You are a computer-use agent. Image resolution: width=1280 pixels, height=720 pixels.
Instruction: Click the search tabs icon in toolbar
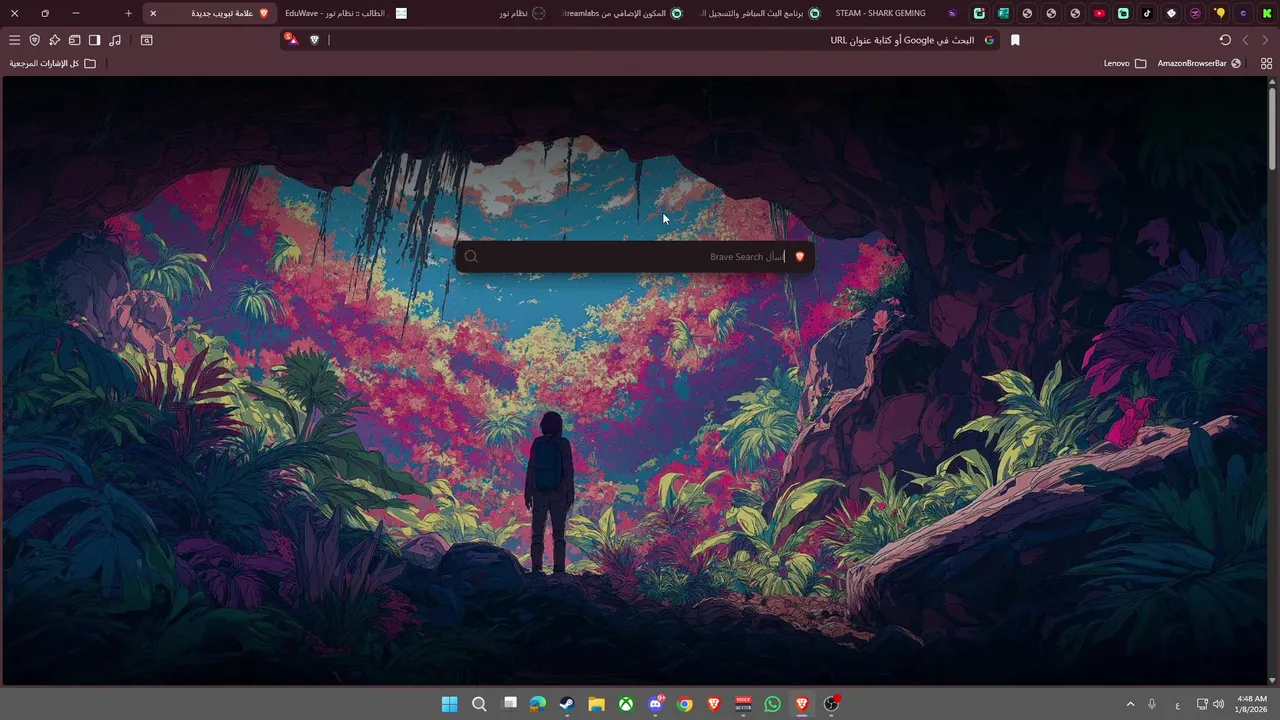click(147, 40)
